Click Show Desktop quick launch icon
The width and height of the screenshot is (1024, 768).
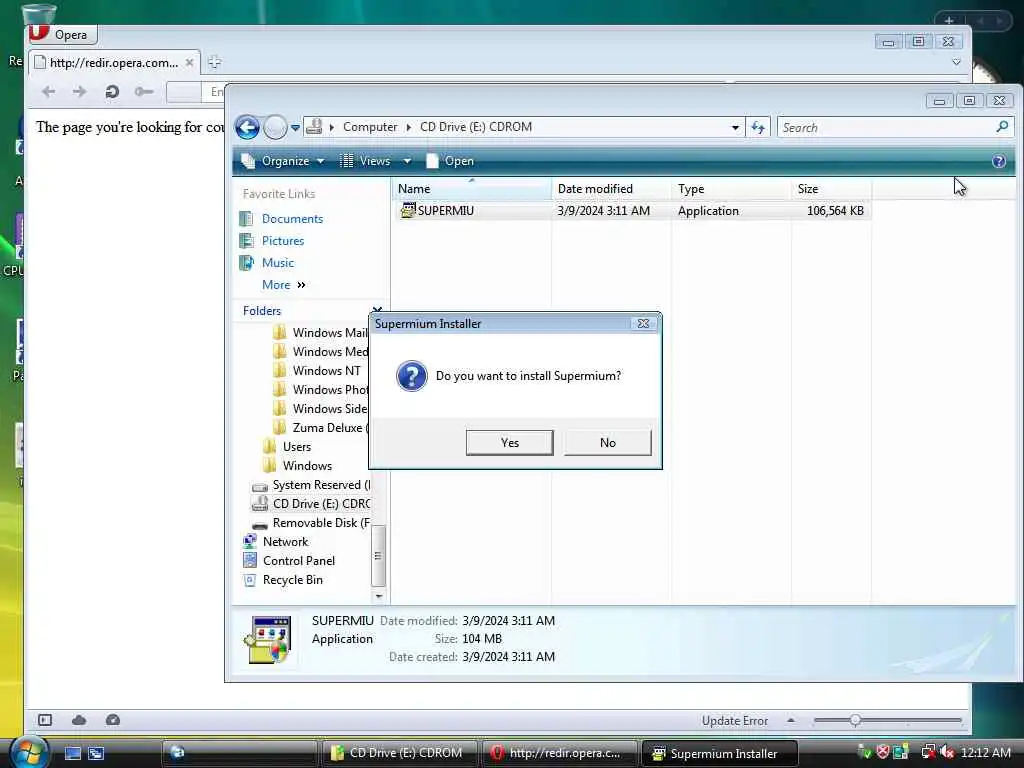(72, 753)
